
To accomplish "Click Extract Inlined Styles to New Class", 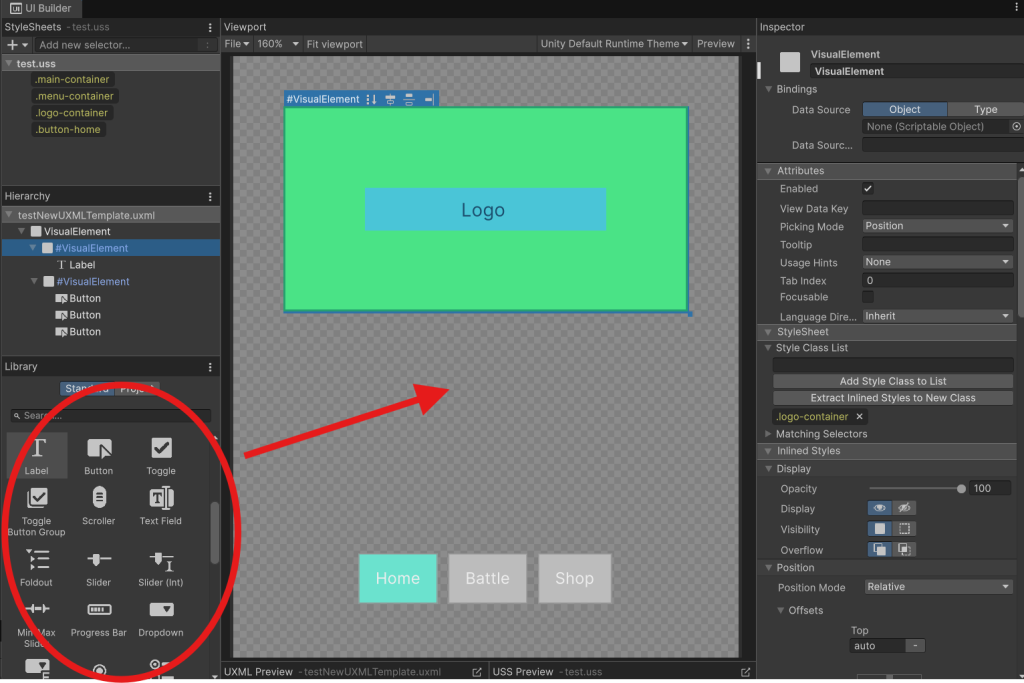I will point(892,398).
